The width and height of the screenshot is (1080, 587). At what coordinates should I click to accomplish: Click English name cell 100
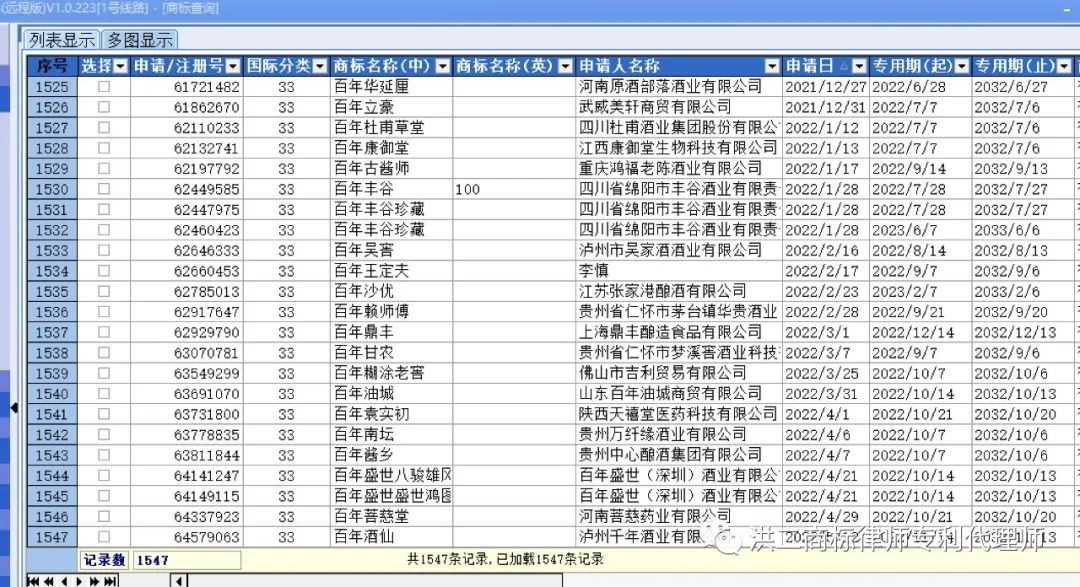click(467, 189)
